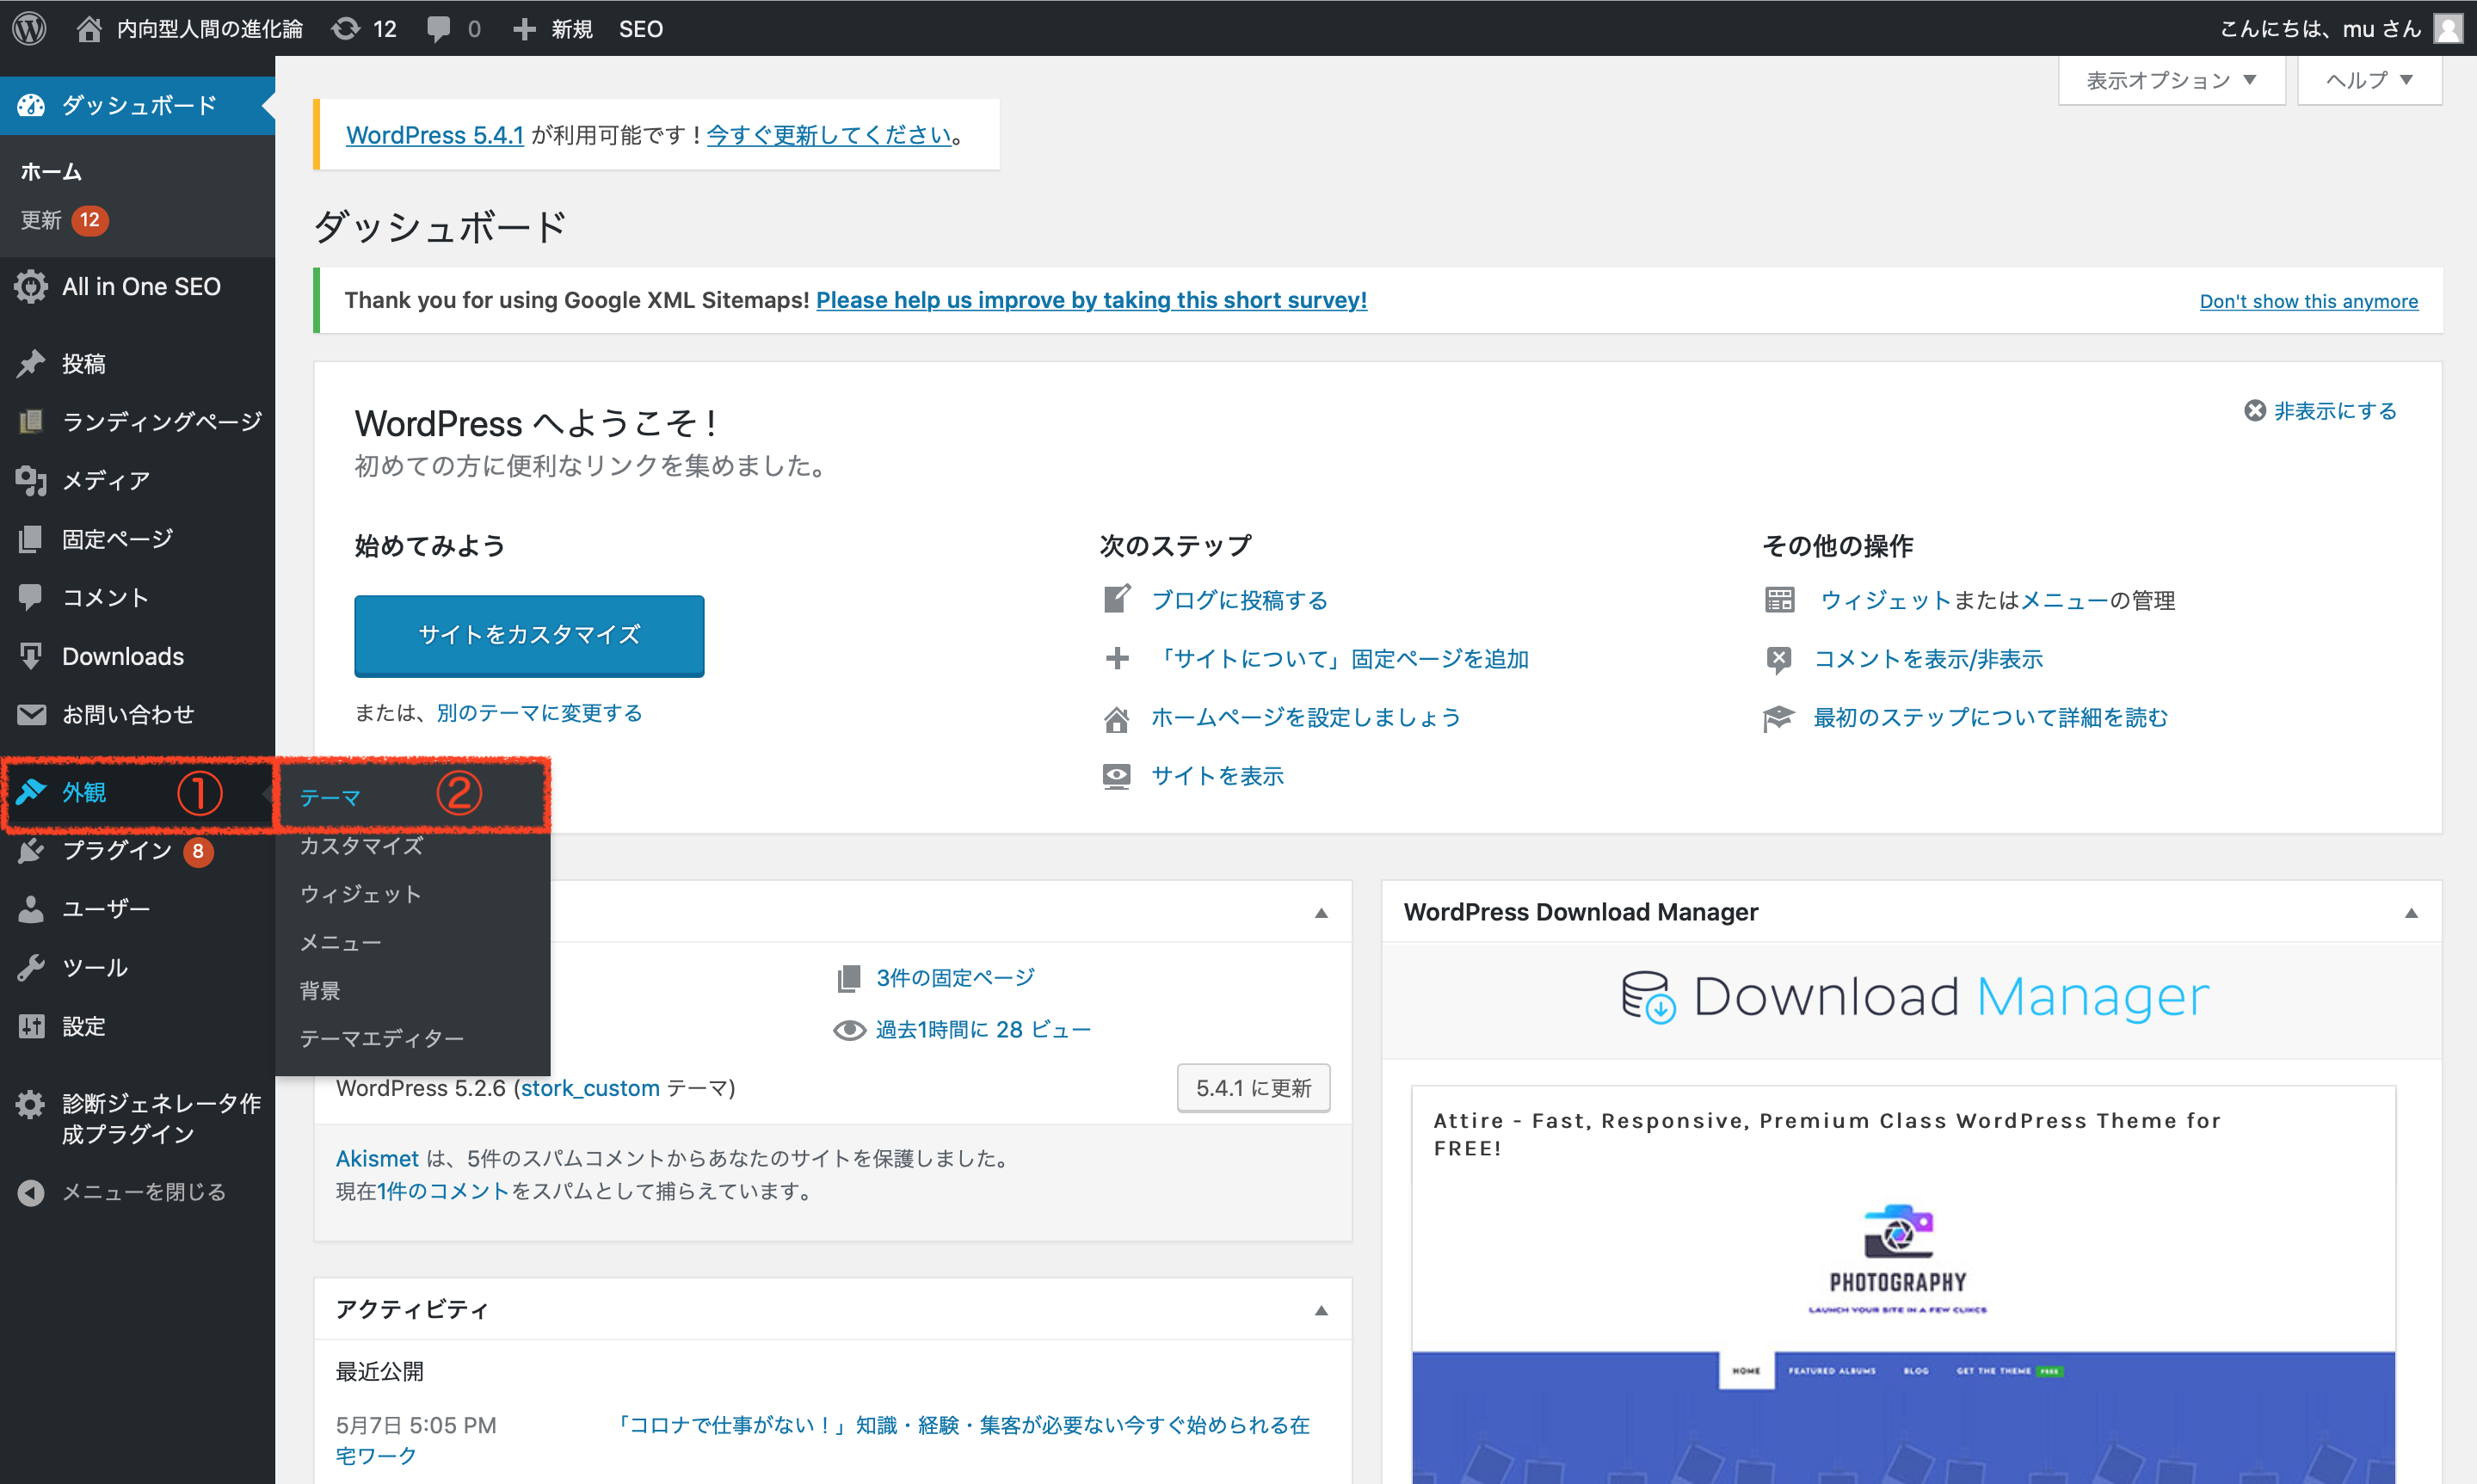
Task: Click the pencil icon beside ブログに投稿する
Action: (x=1117, y=599)
